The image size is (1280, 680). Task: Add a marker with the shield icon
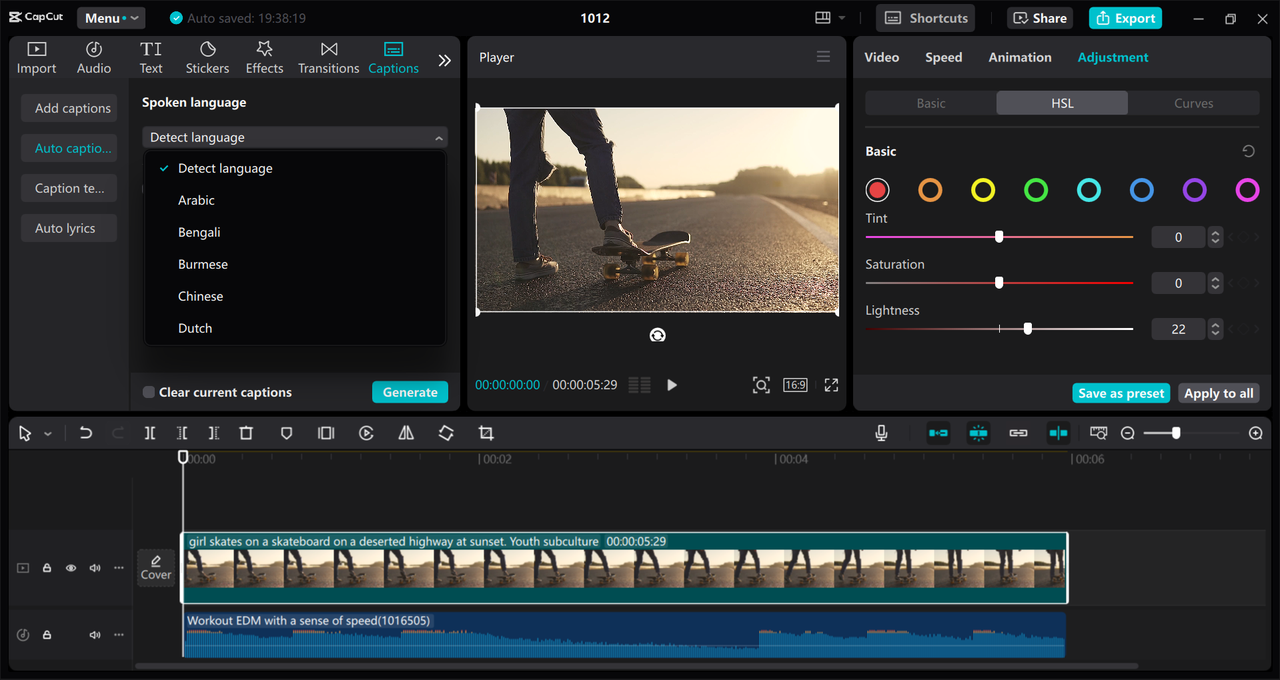point(286,433)
